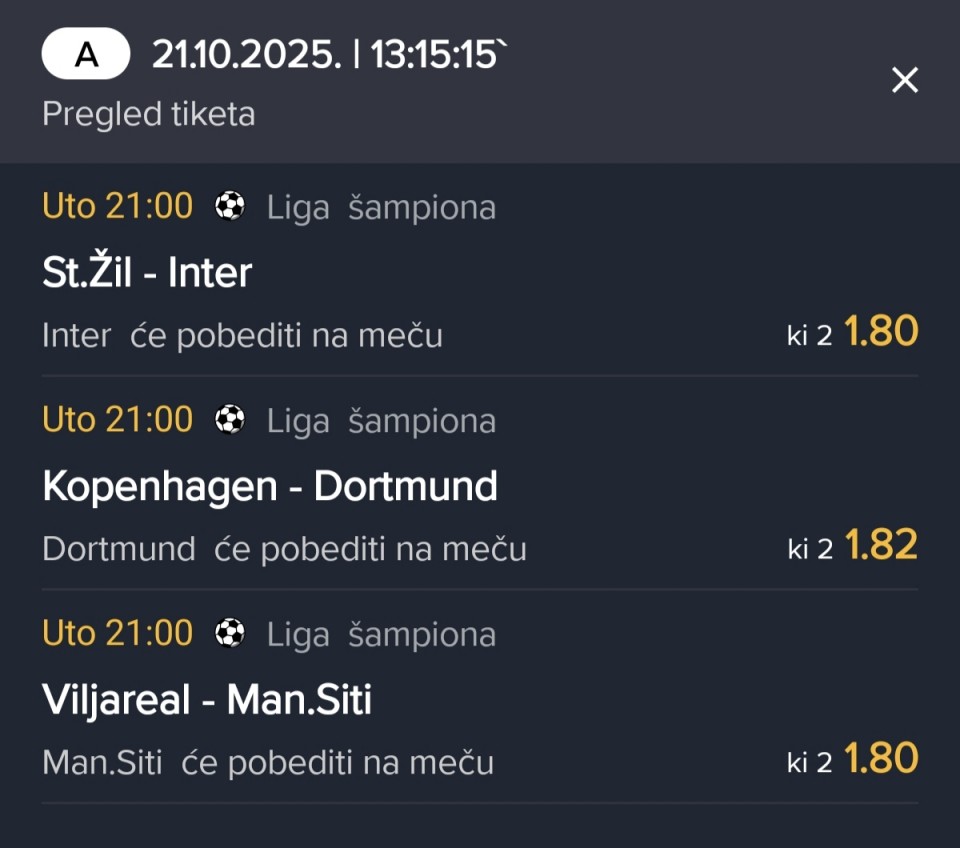This screenshot has height=848, width=960.
Task: Click the Pregled tiketa heading
Action: point(148,114)
